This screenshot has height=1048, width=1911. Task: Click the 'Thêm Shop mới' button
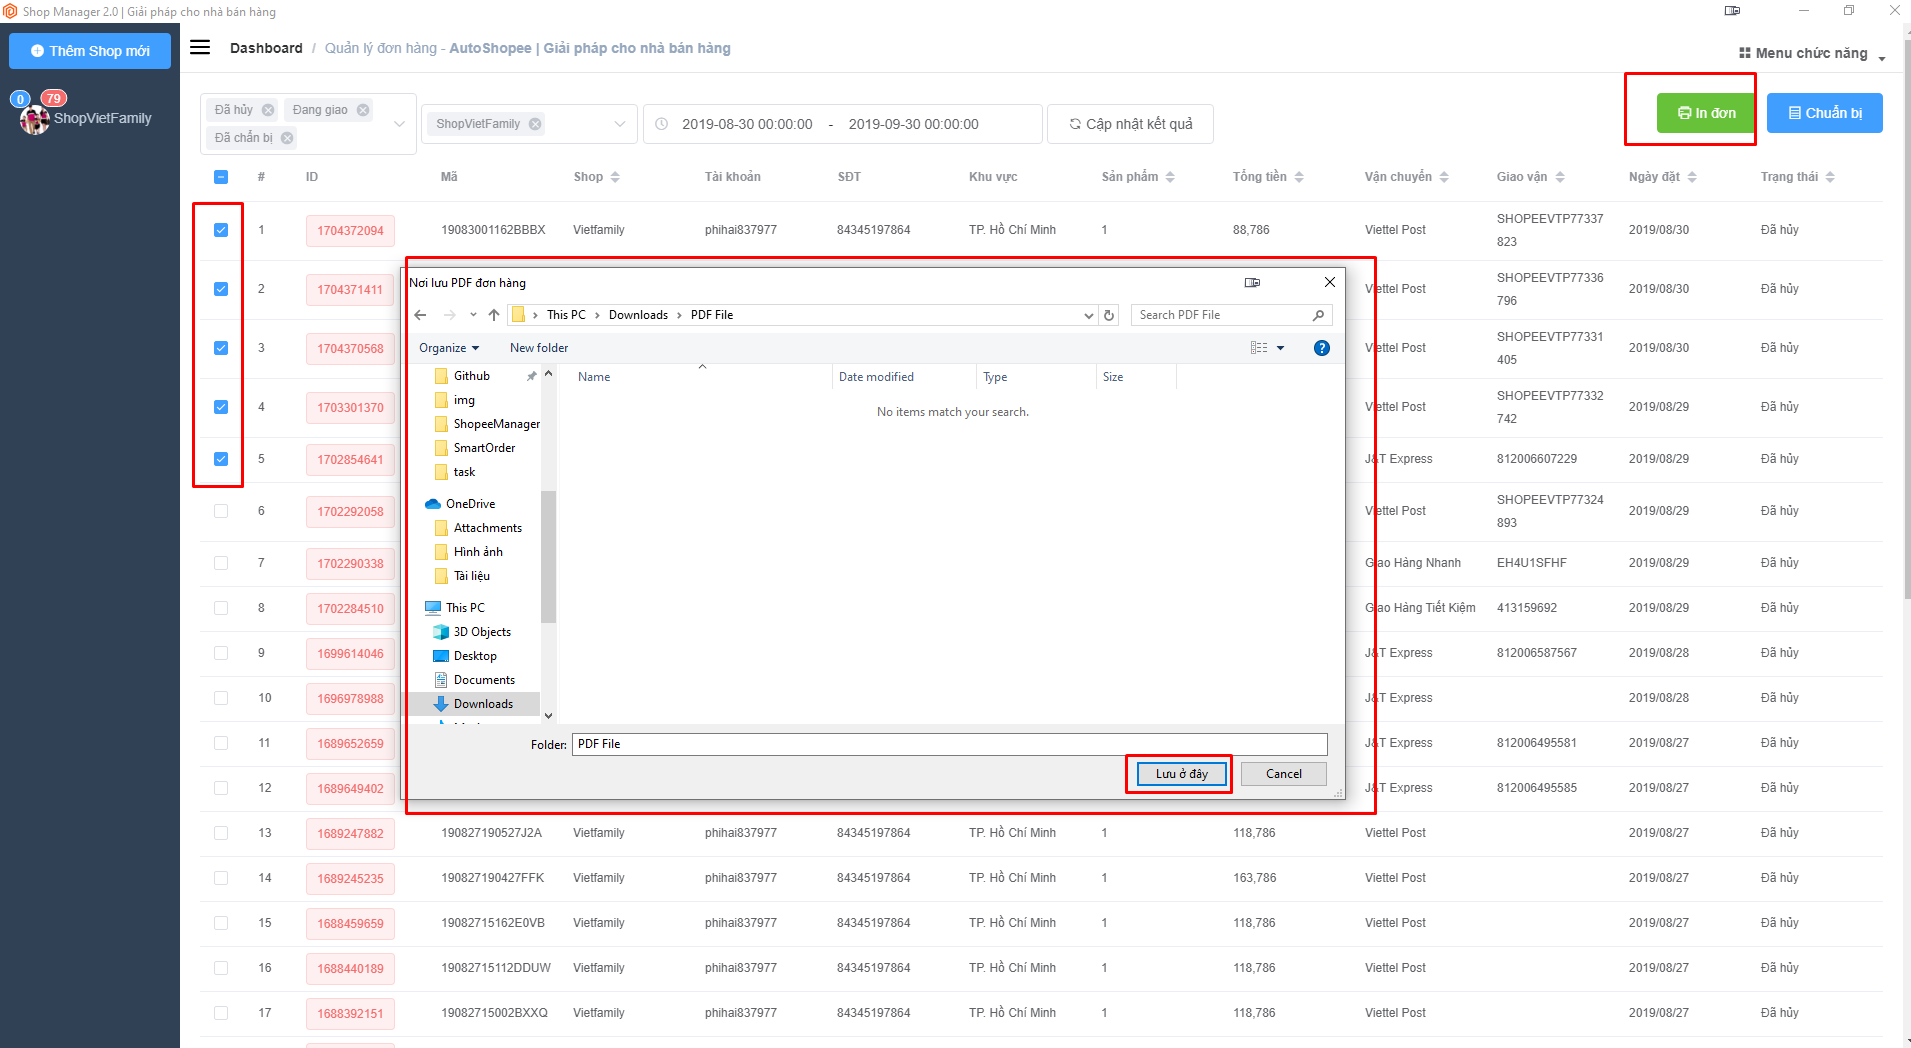(x=90, y=51)
